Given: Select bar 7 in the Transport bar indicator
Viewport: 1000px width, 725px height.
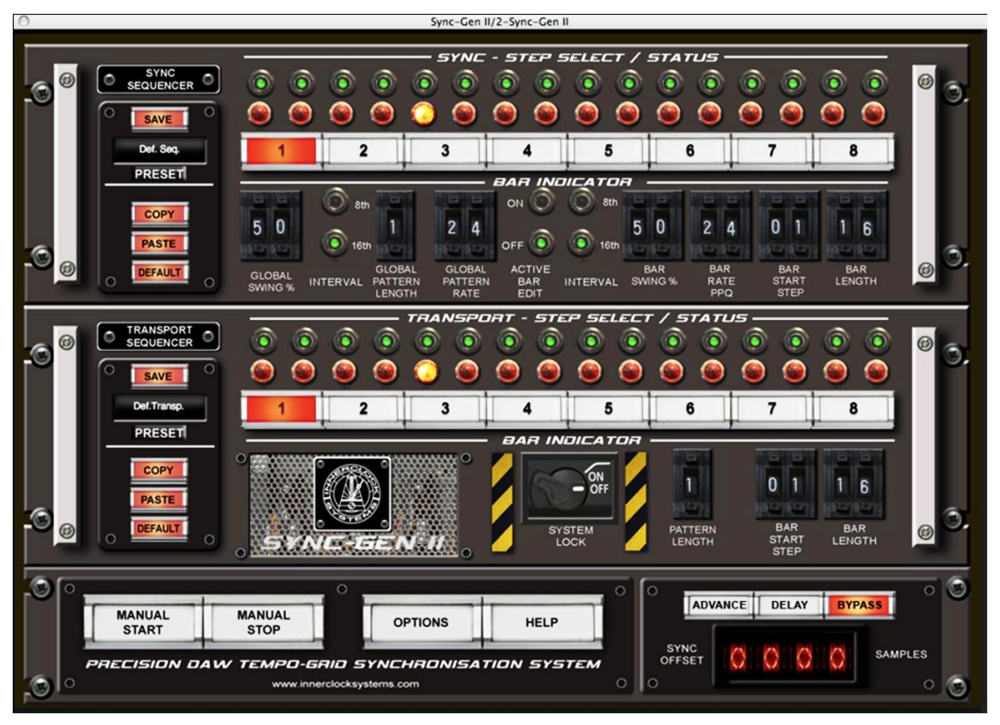Looking at the screenshot, I should click(x=771, y=409).
